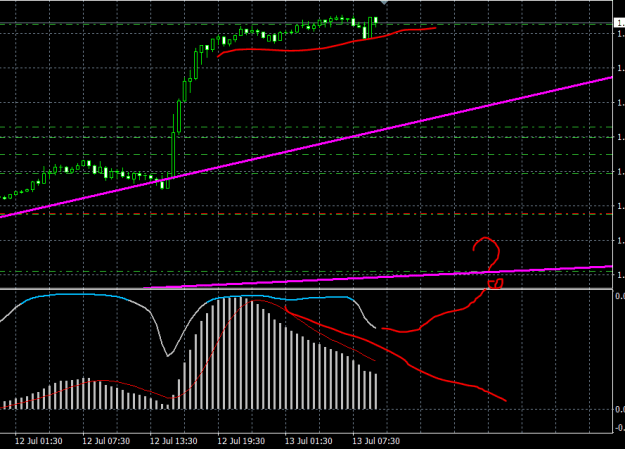Viewport: 625px width, 449px height.
Task: Click the '13 Jul 07:30' time label
Action: coord(376,441)
